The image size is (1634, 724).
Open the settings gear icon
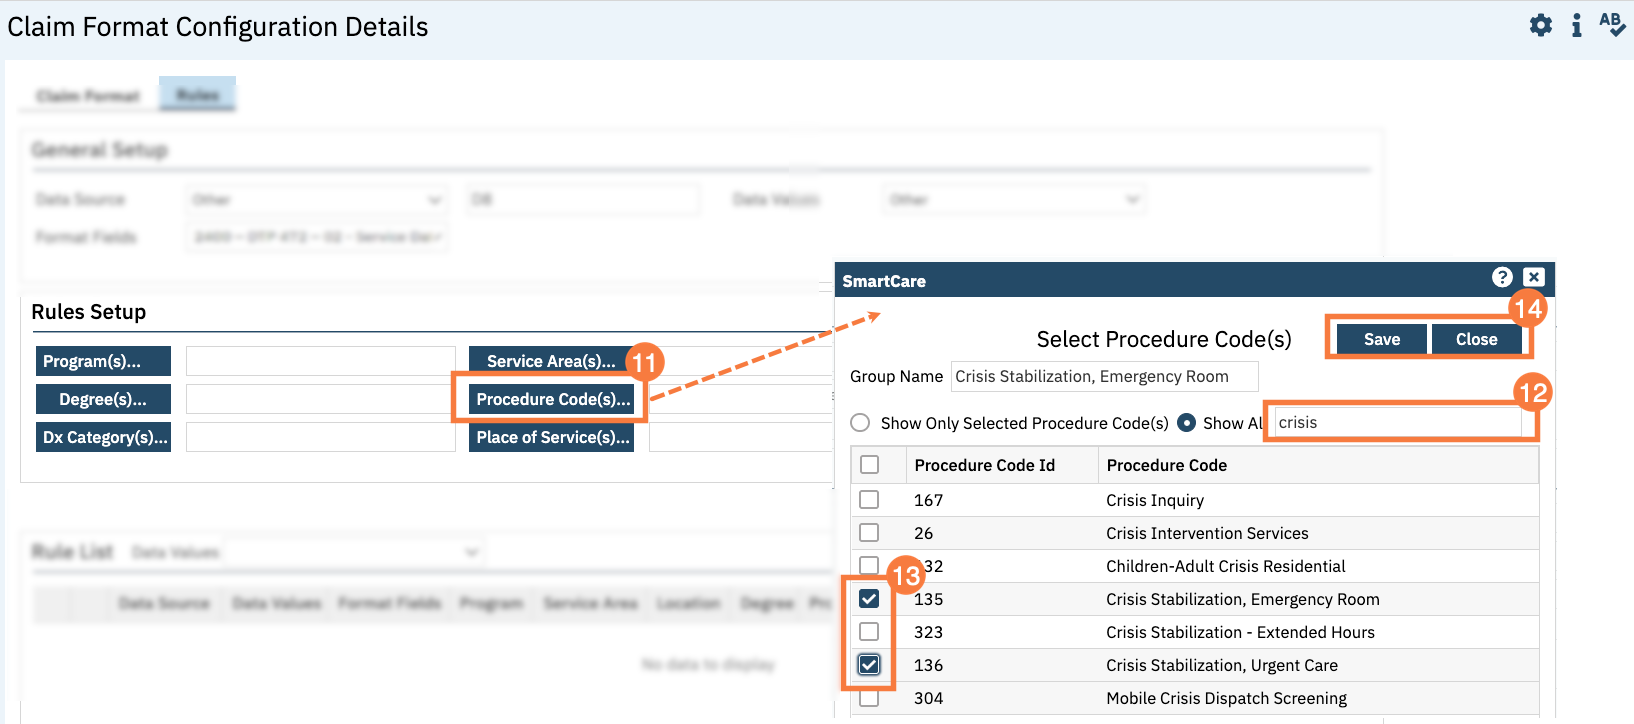(1541, 25)
